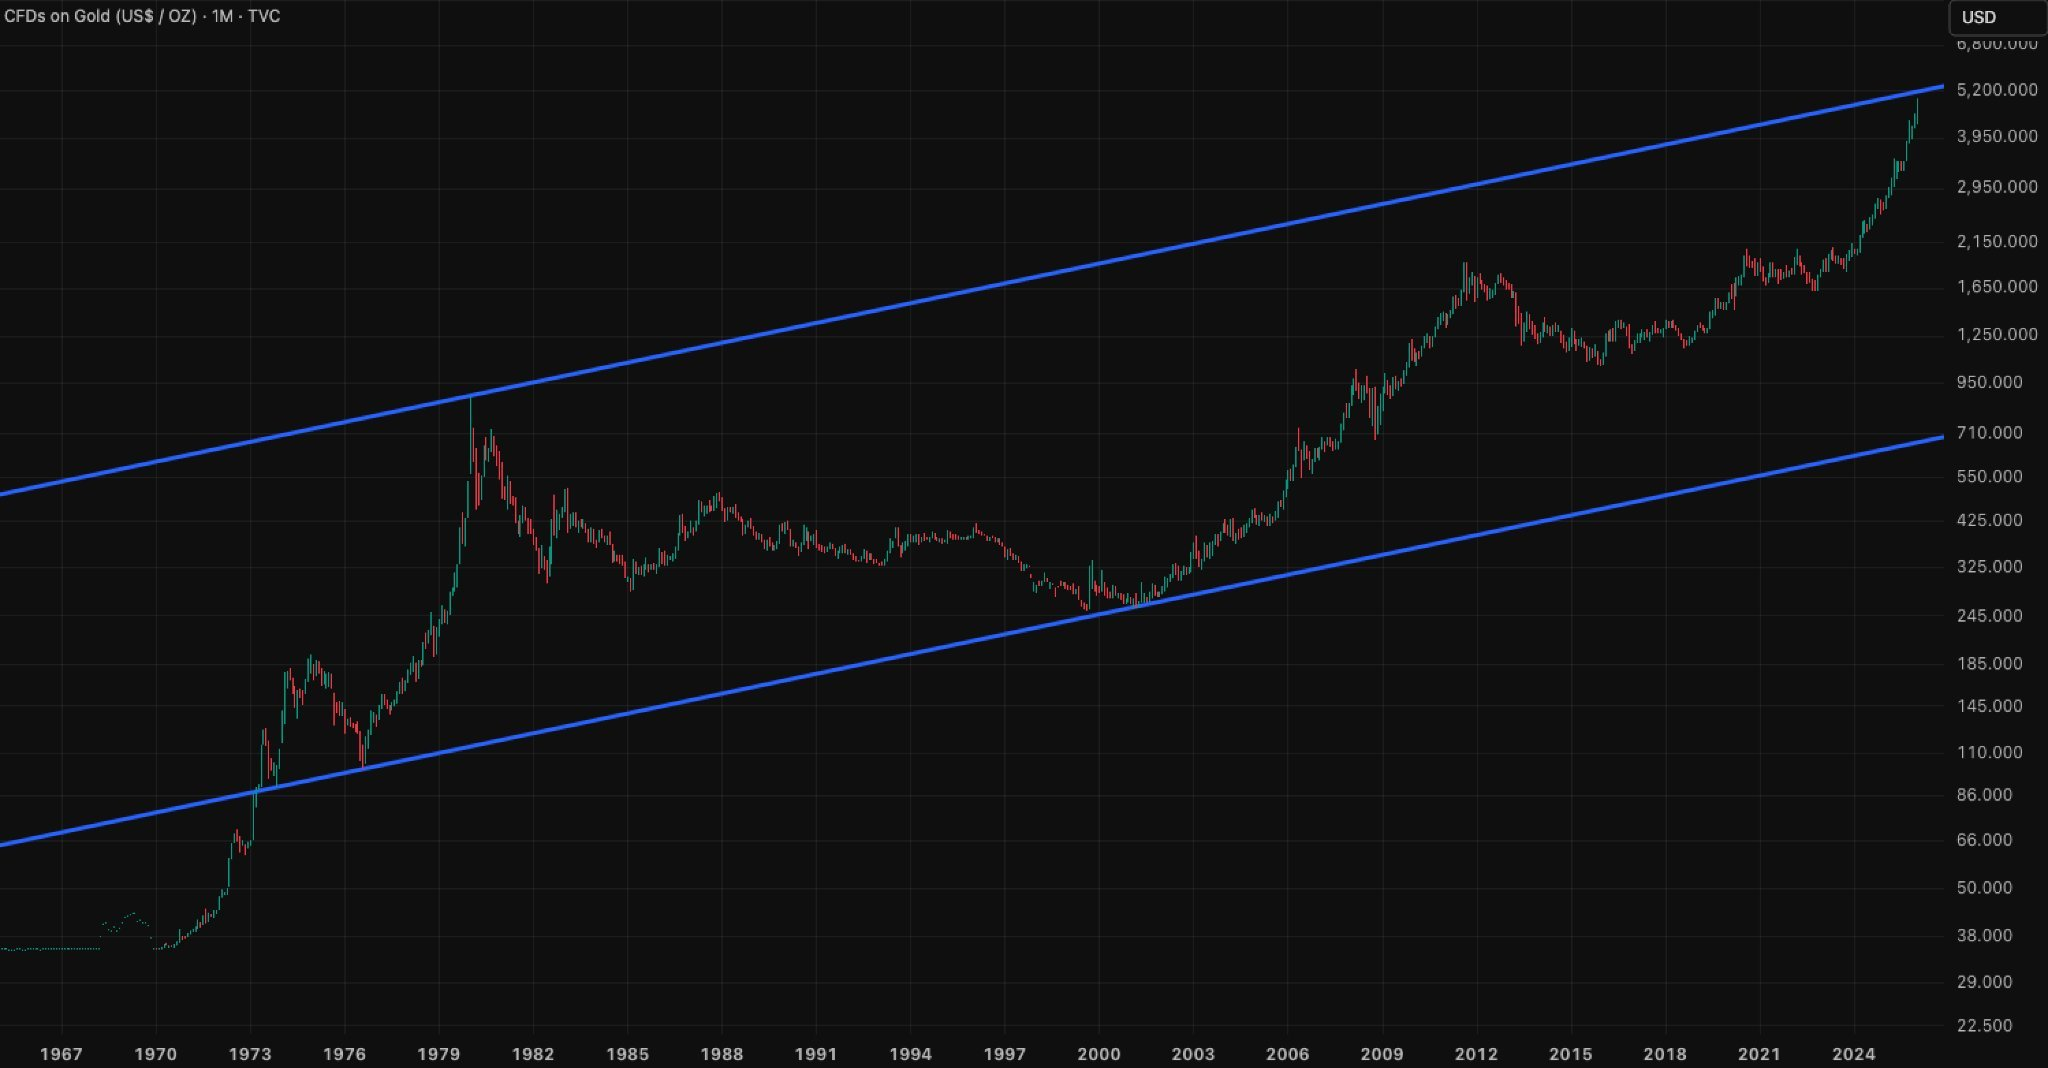
Task: Click the 5,200.000 price axis label
Action: point(1997,90)
